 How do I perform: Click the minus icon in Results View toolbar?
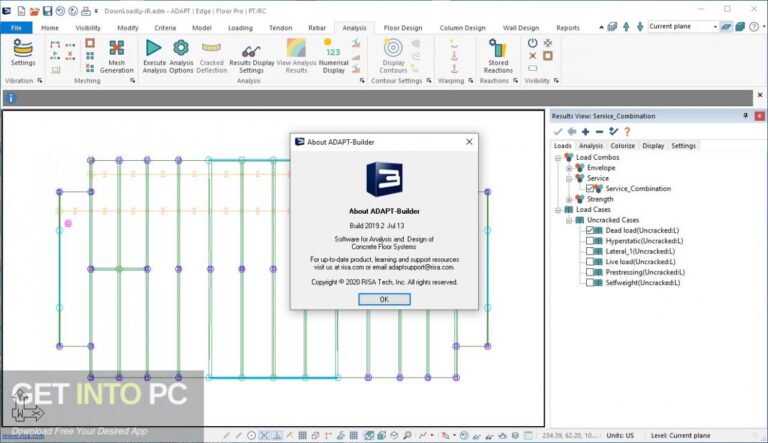coord(599,131)
